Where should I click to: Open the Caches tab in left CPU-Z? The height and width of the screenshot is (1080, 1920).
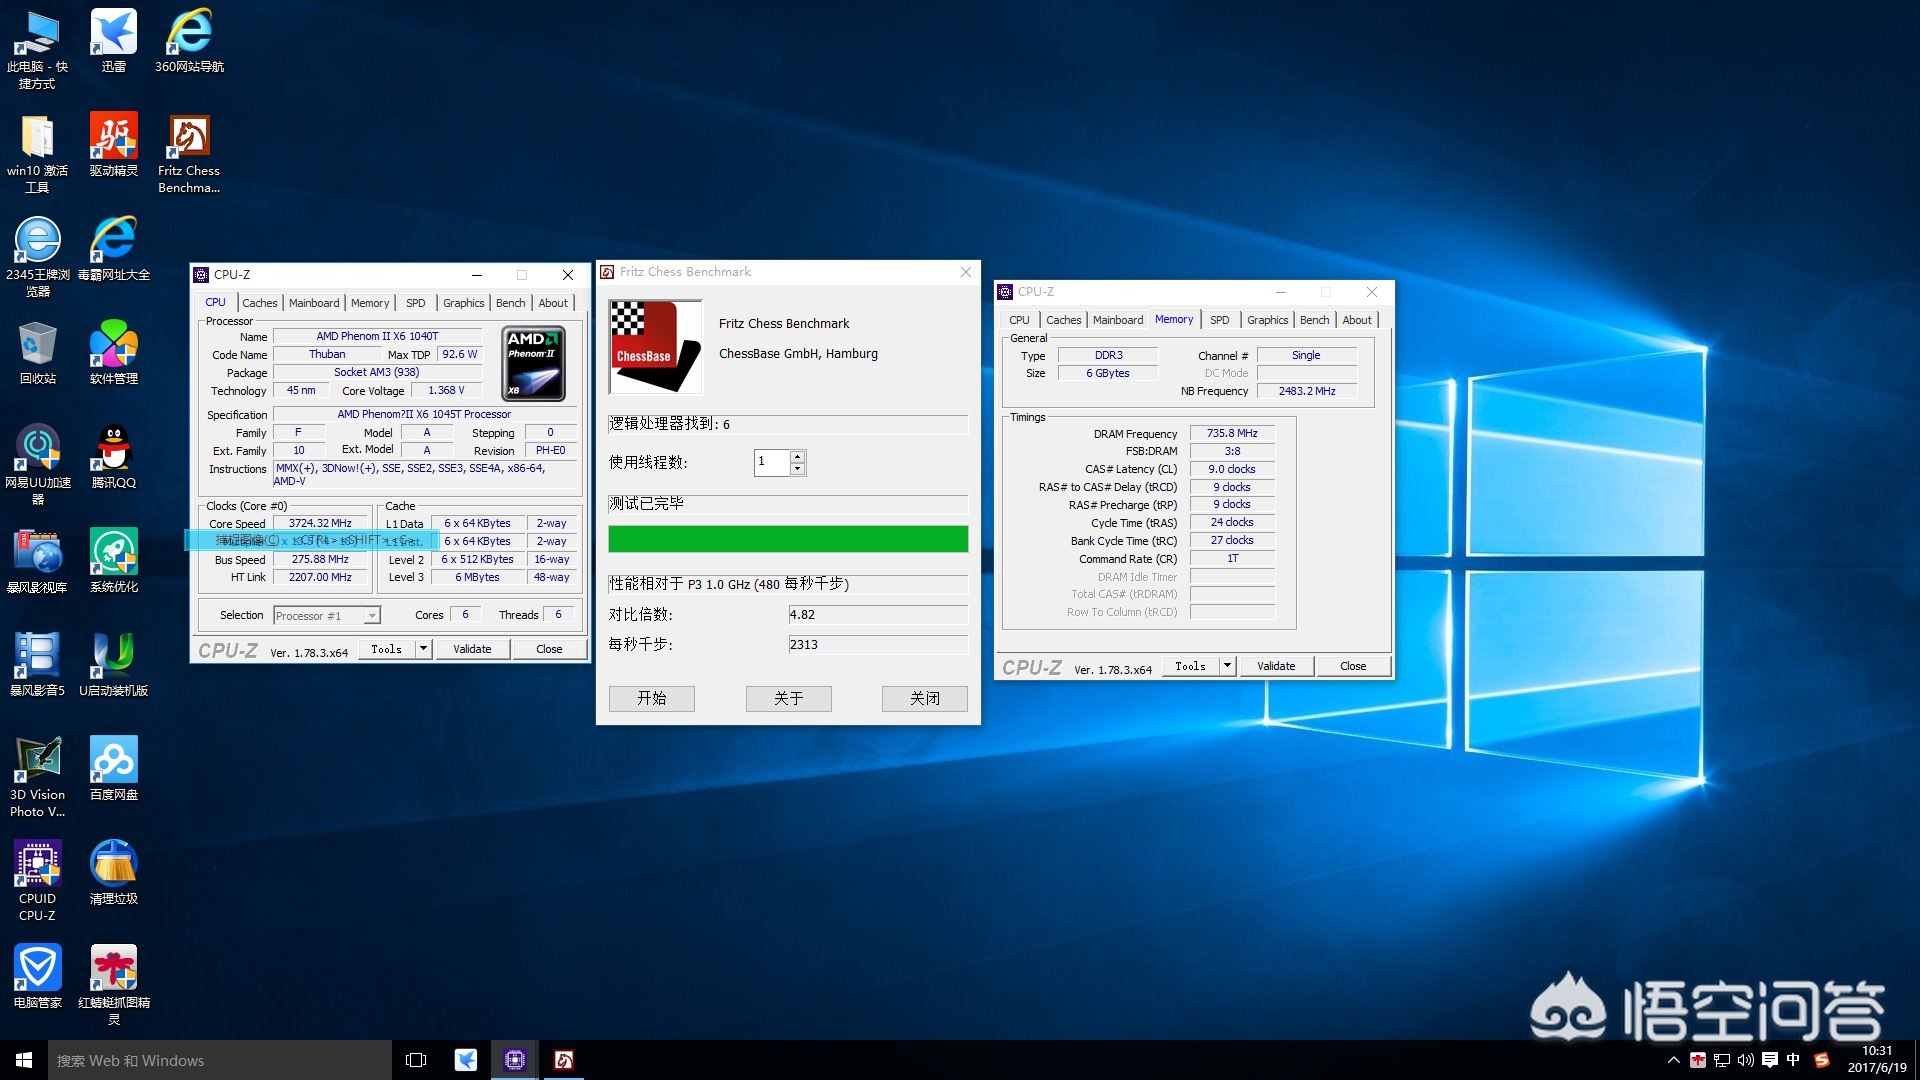259,303
